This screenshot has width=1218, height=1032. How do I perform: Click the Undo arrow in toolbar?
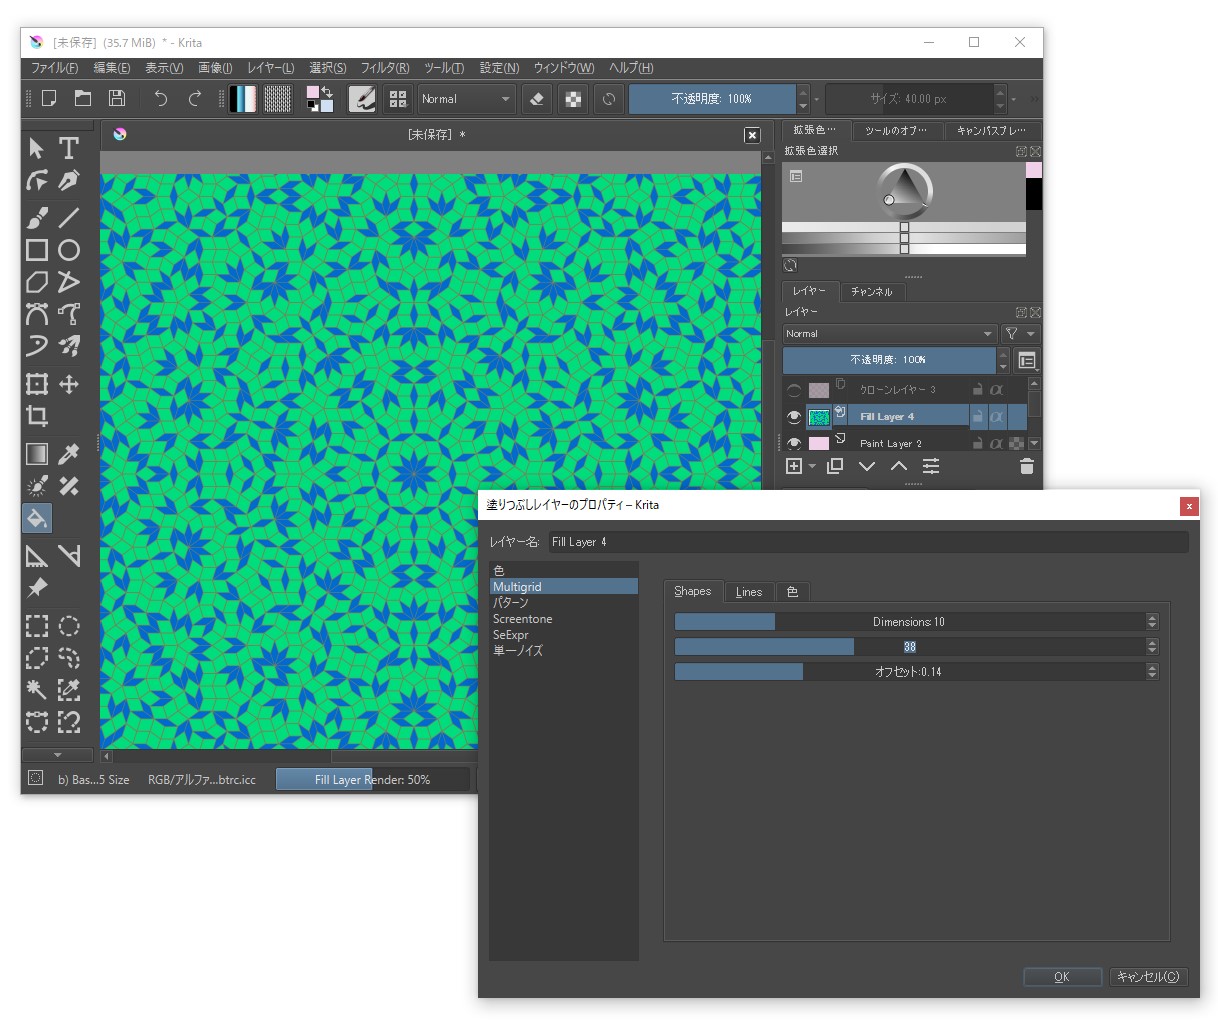160,98
